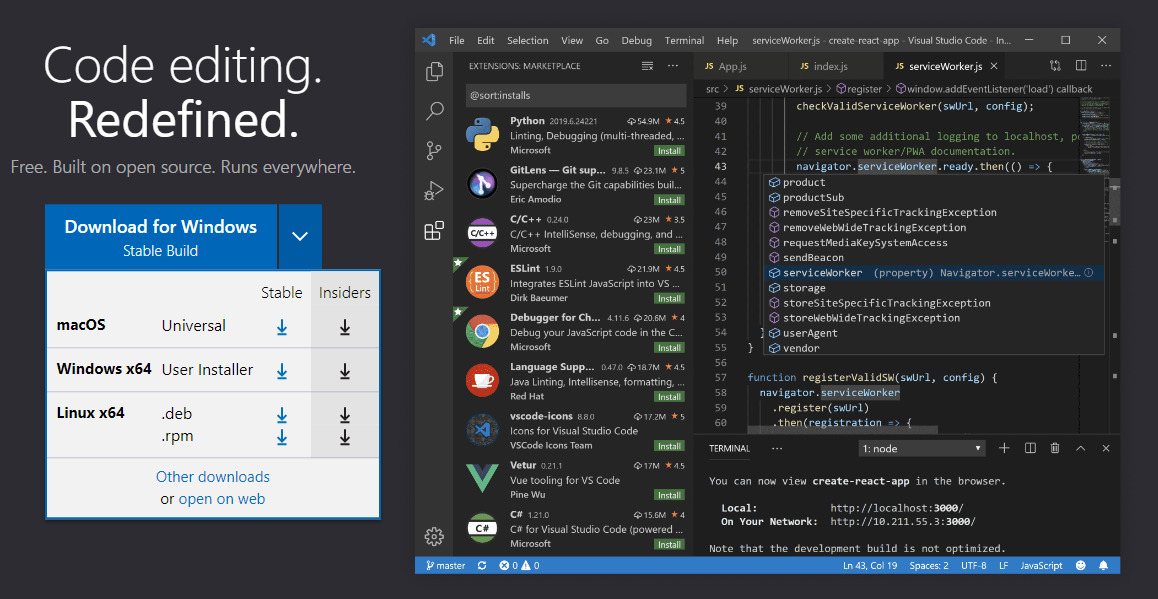Open the Source Control icon in activity bar
Screen dimensions: 1158x599
(435, 151)
